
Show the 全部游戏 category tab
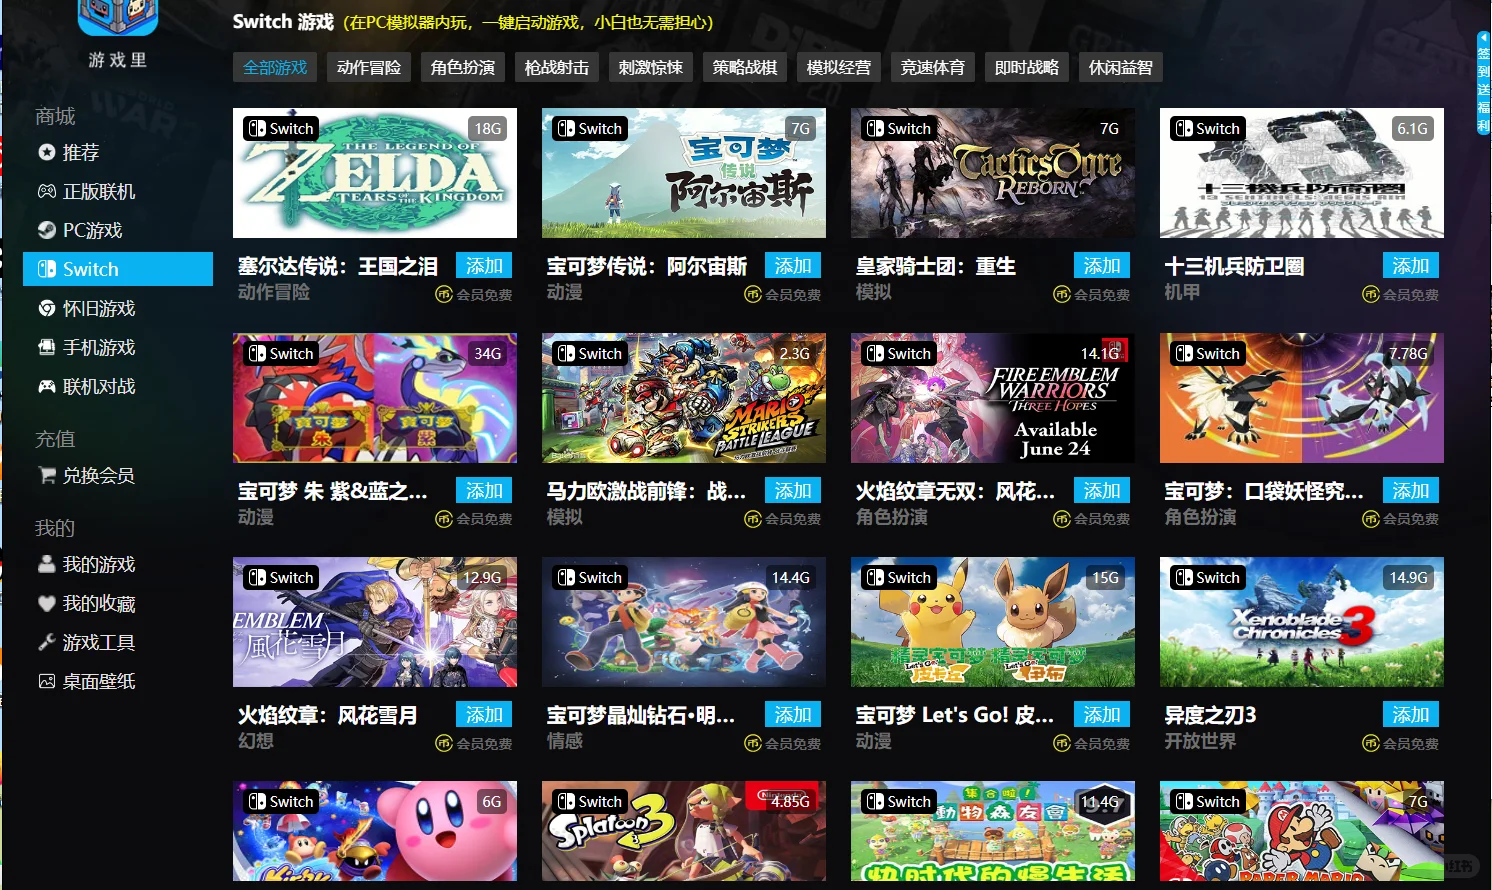[x=275, y=67]
